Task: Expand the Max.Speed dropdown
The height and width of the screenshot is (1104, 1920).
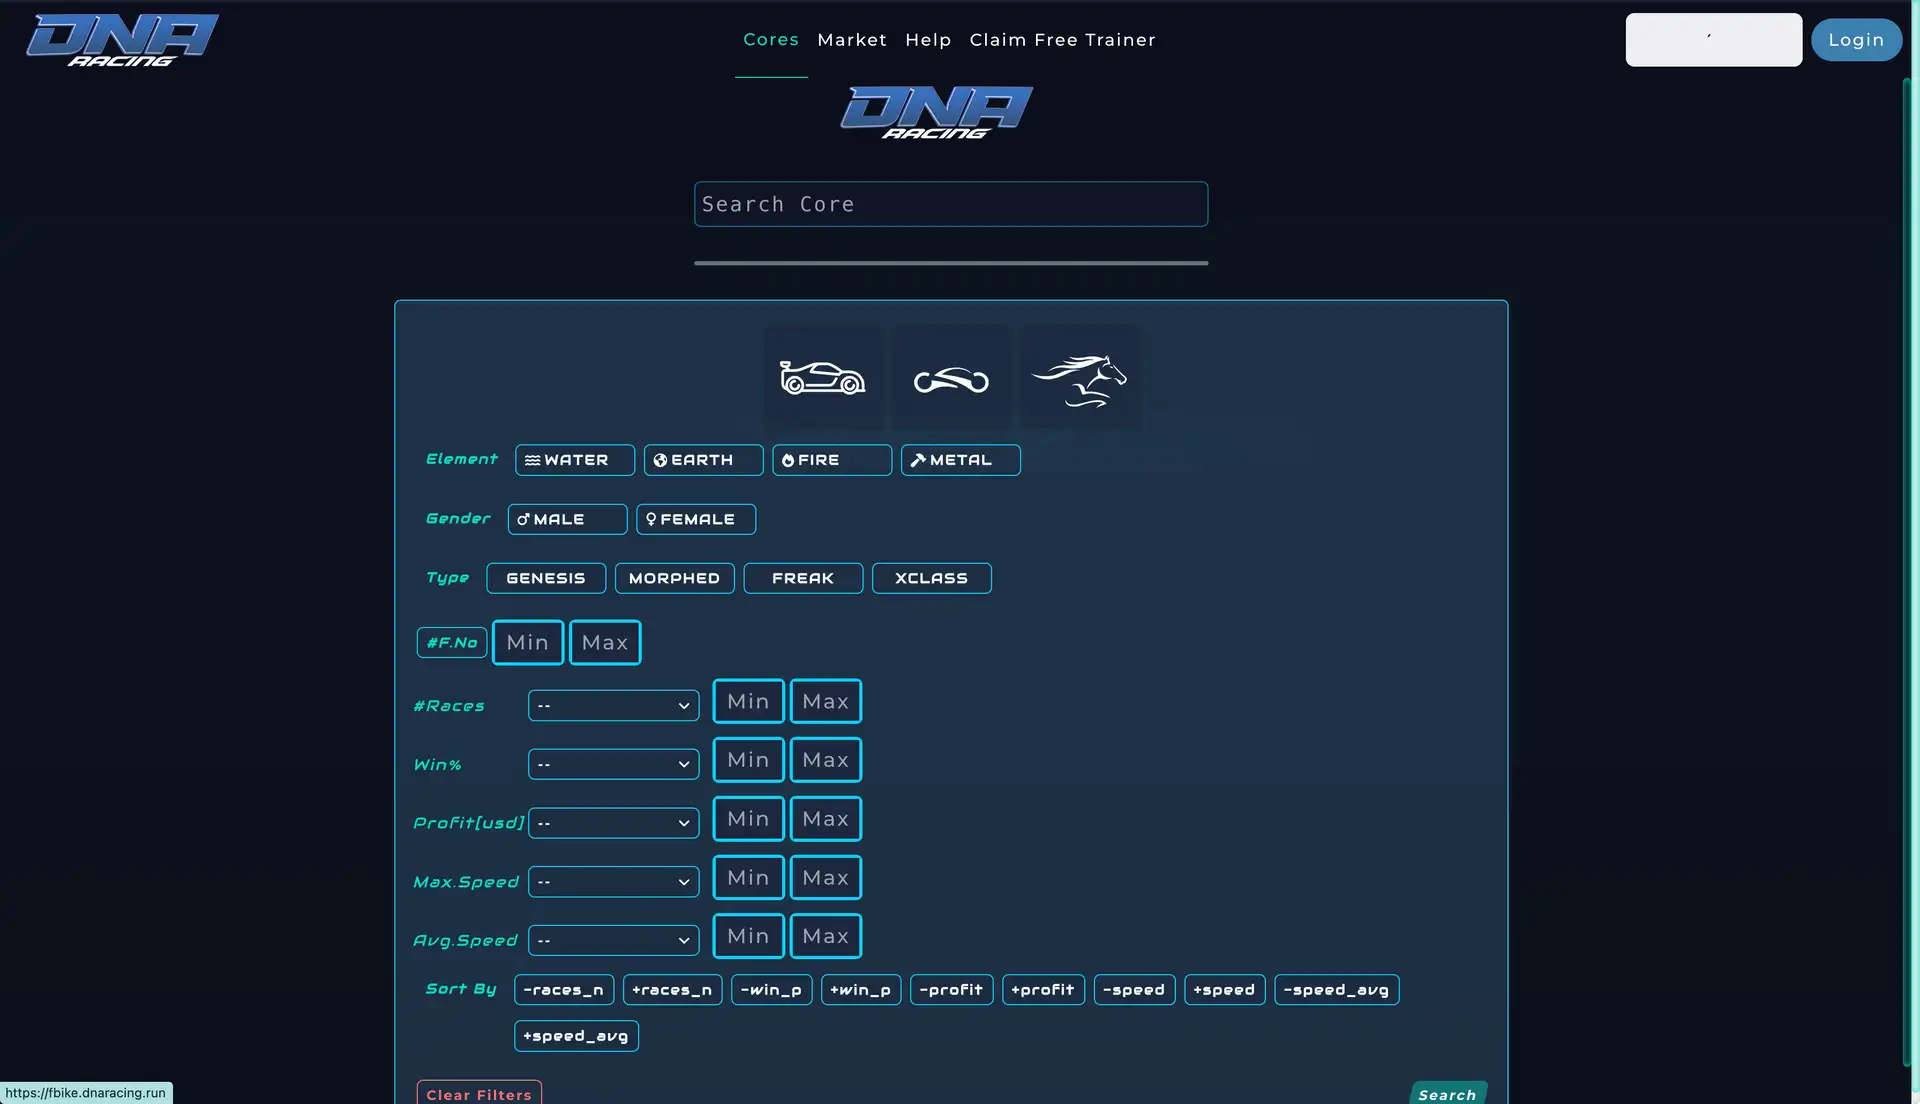Action: point(613,882)
